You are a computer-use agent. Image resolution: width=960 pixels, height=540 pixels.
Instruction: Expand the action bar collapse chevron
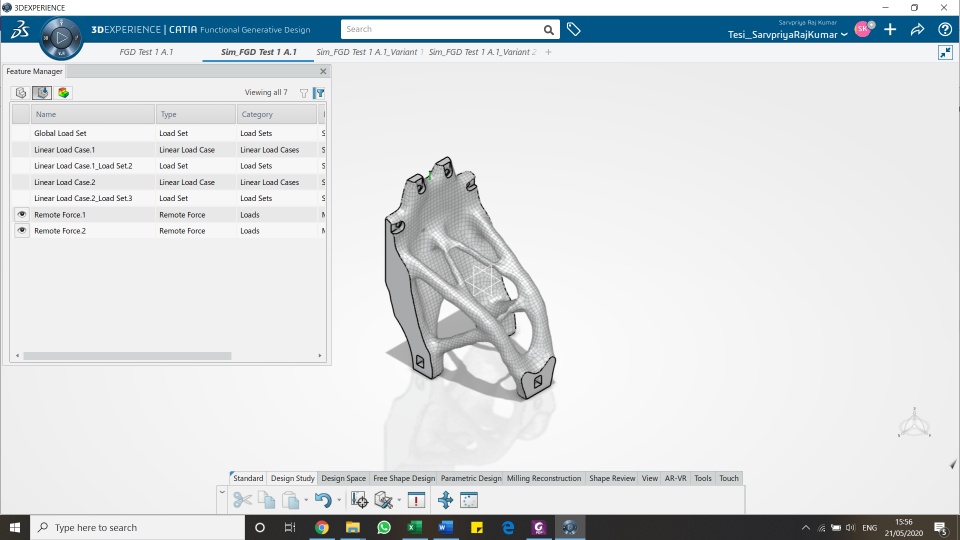[x=222, y=492]
